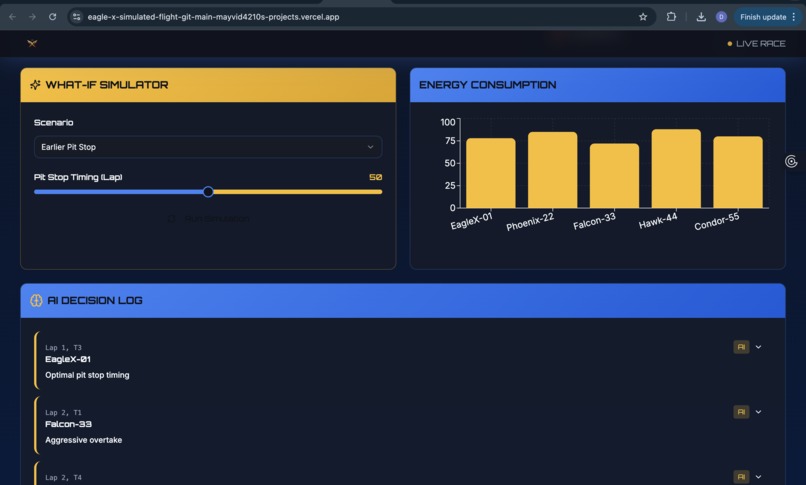This screenshot has width=806, height=485.
Task: Reload the page with refresh icon
Action: (52, 17)
